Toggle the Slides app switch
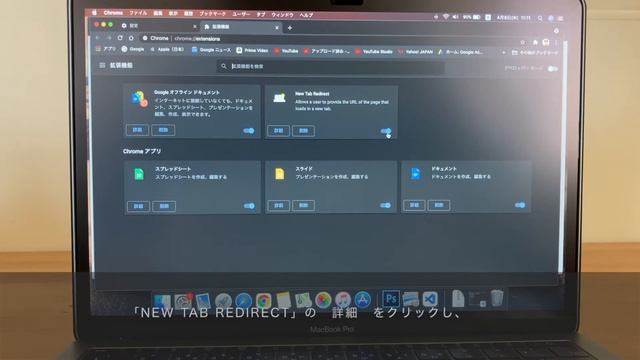This screenshot has height=360, width=640. click(x=385, y=205)
